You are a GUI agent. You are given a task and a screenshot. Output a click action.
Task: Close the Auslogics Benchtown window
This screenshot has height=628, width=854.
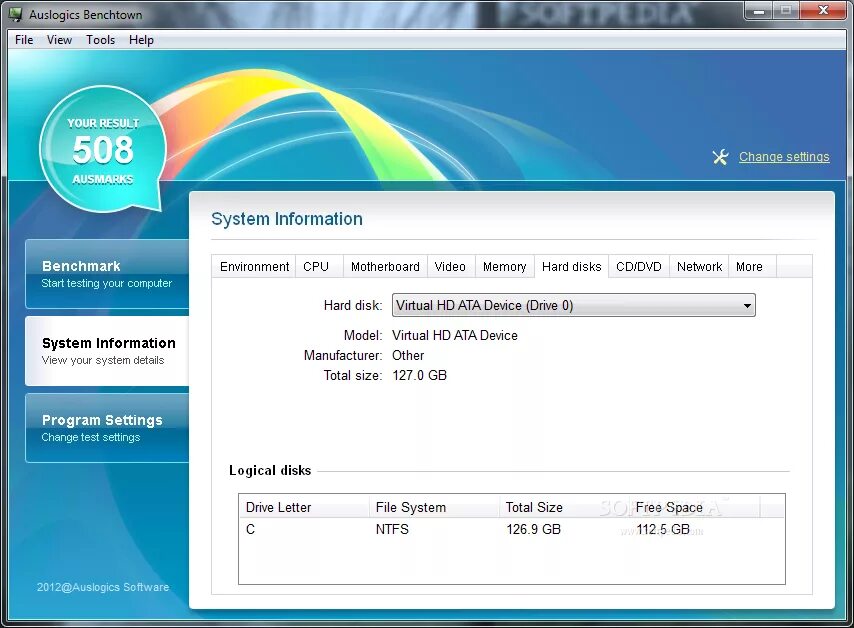tap(822, 10)
